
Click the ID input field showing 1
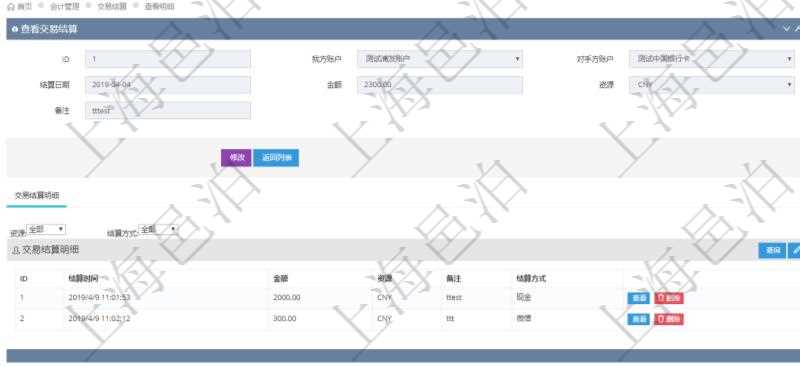(168, 59)
